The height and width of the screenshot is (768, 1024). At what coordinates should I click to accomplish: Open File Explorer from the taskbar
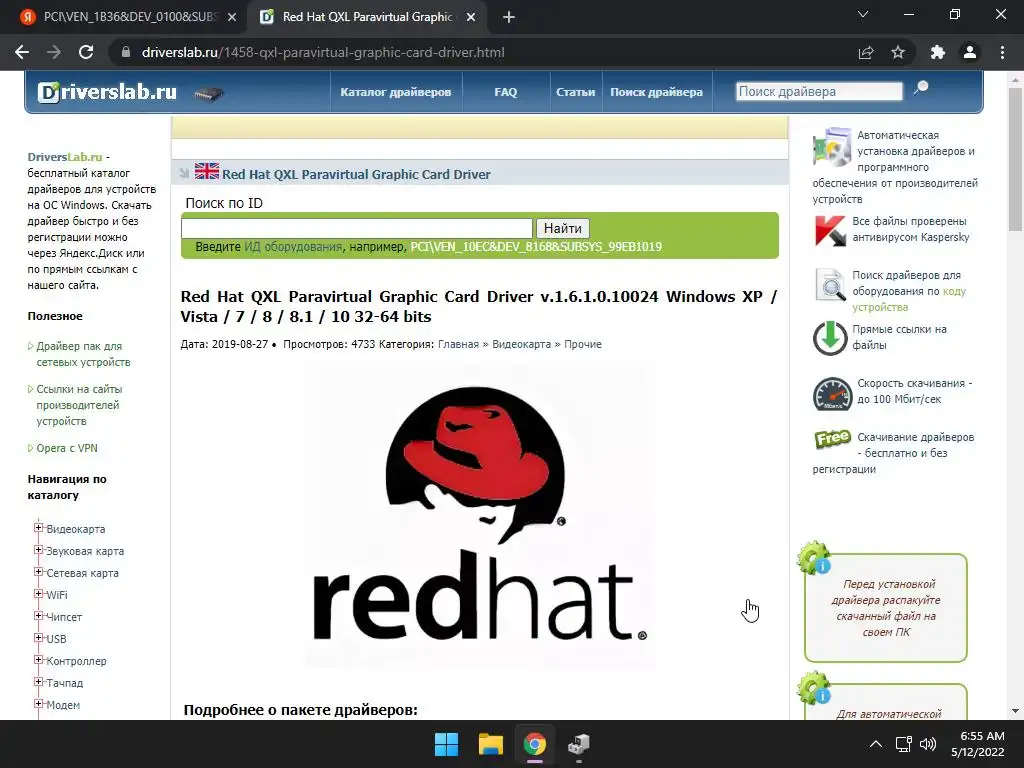tap(490, 744)
